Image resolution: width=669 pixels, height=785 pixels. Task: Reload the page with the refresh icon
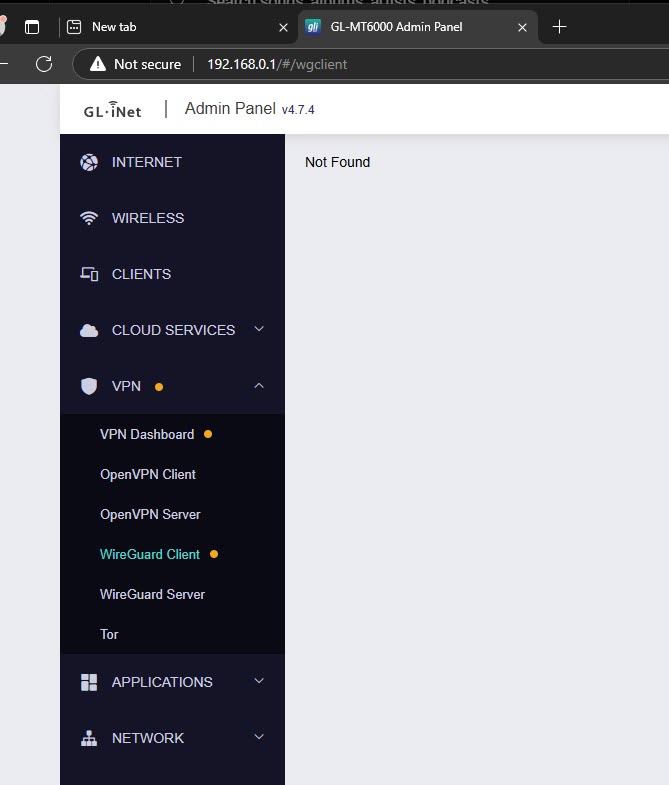point(44,64)
